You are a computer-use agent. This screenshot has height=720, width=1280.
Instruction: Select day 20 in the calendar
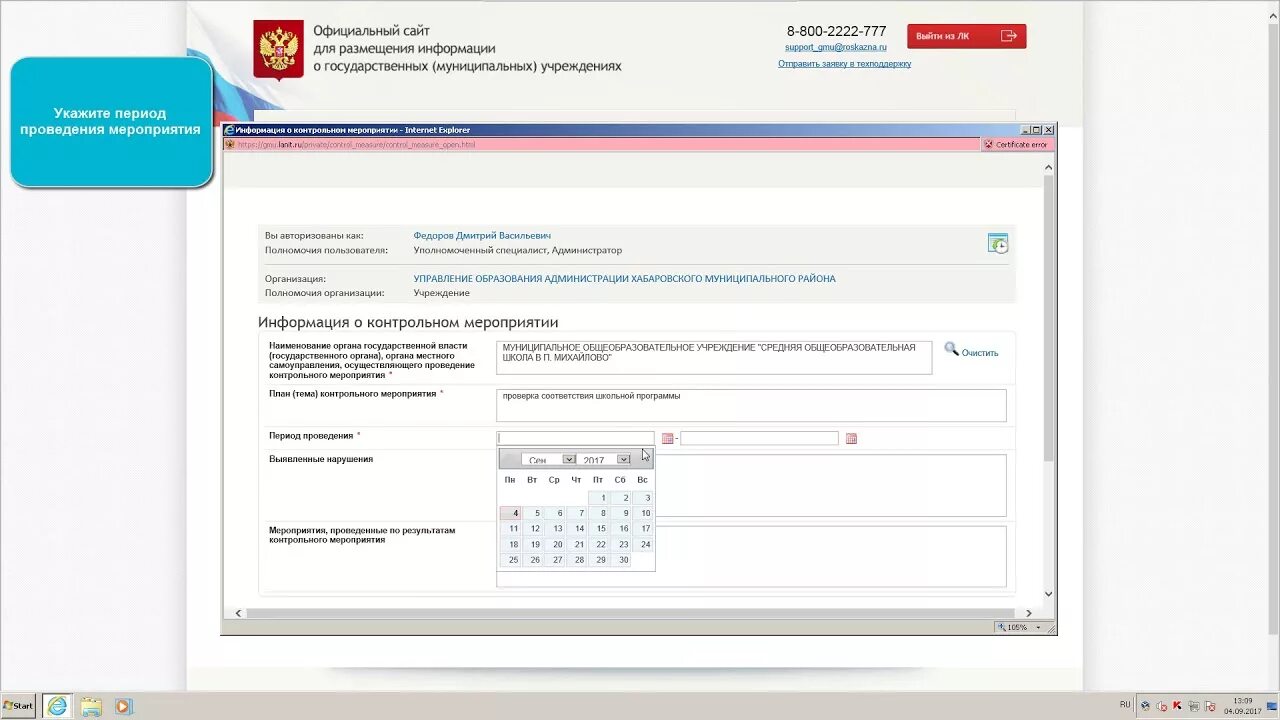coord(554,545)
